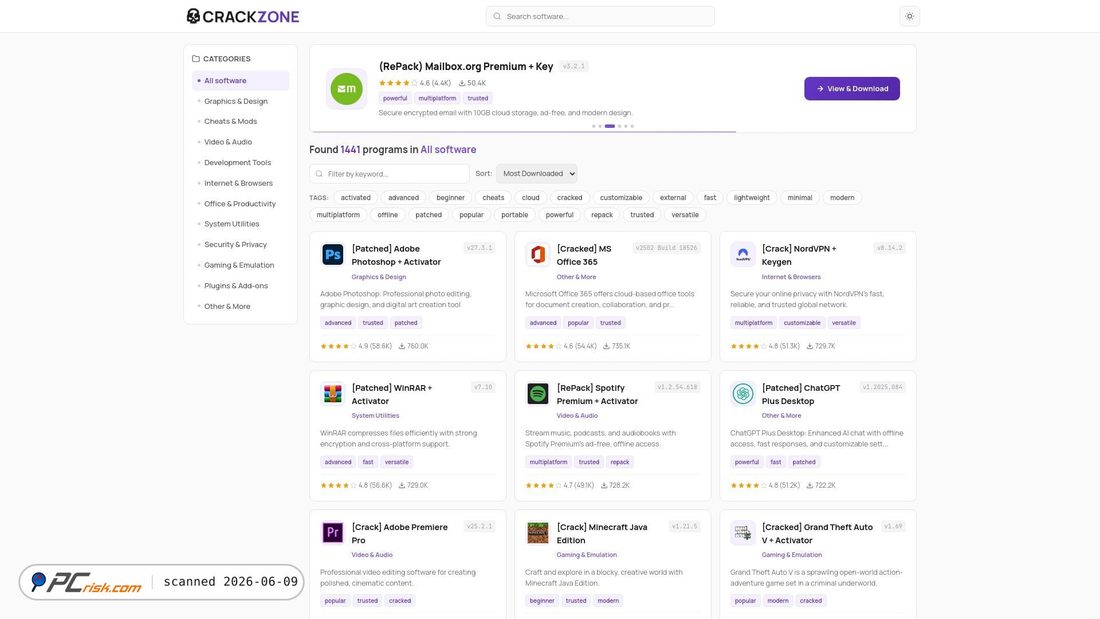The width and height of the screenshot is (1100, 619).
Task: Open [Patched] Adobe Photoshop + Activator title
Action: 396,255
